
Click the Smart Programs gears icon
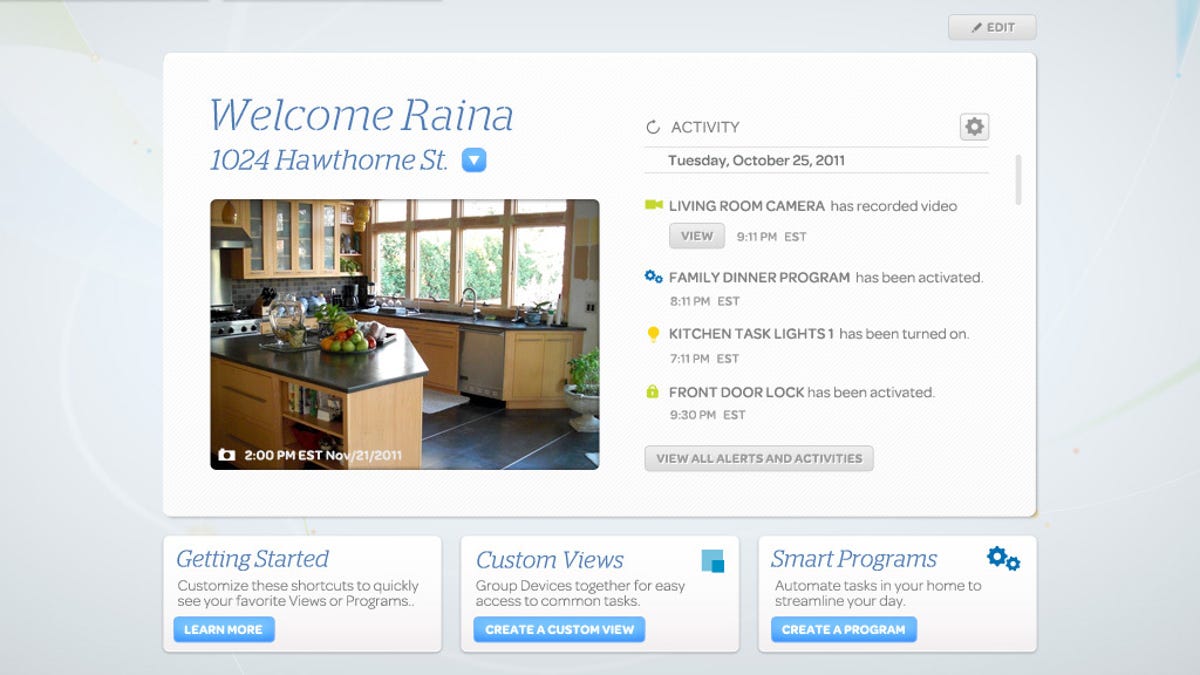click(x=1003, y=559)
